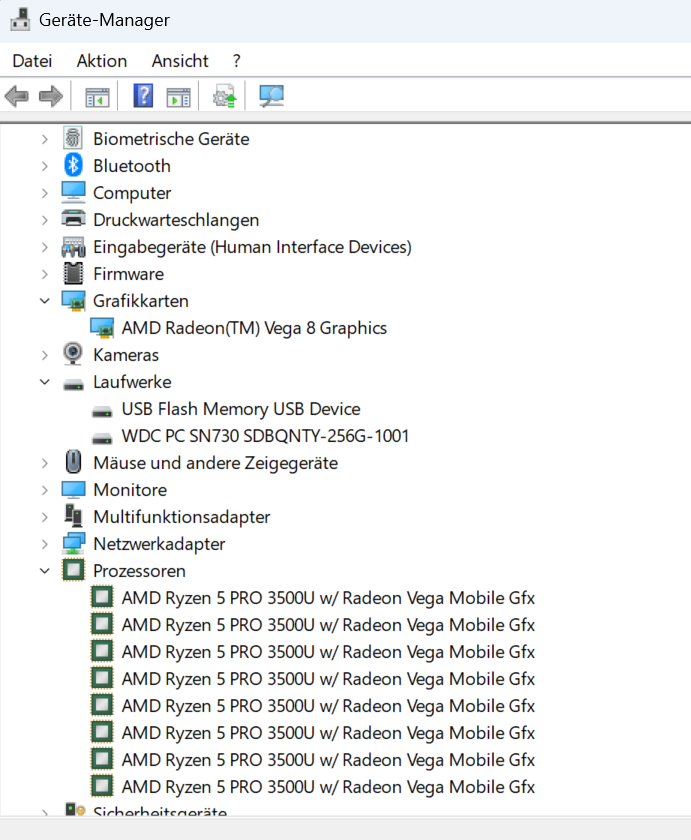The height and width of the screenshot is (840, 691).
Task: Select the Grafikkarten category label
Action: [x=141, y=301]
